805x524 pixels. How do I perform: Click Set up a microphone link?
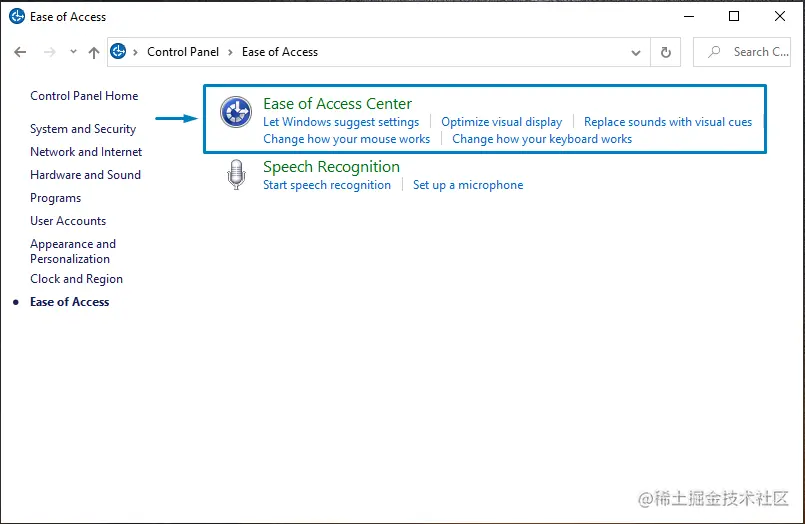(x=468, y=185)
